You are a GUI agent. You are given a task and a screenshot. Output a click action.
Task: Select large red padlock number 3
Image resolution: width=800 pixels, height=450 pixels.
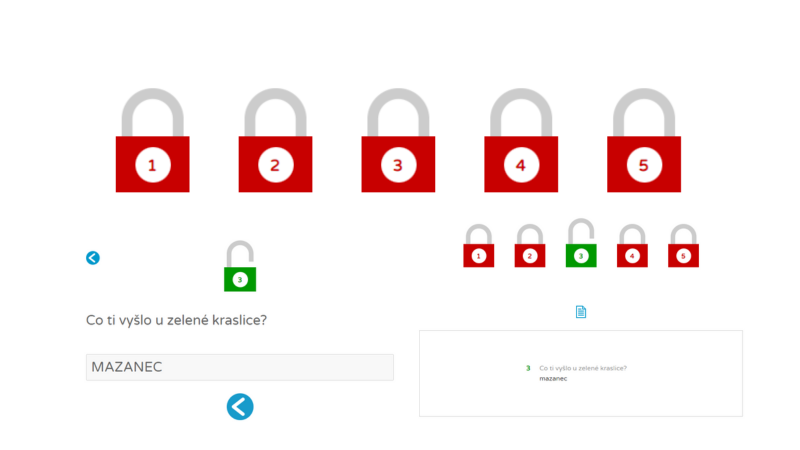coord(398,141)
